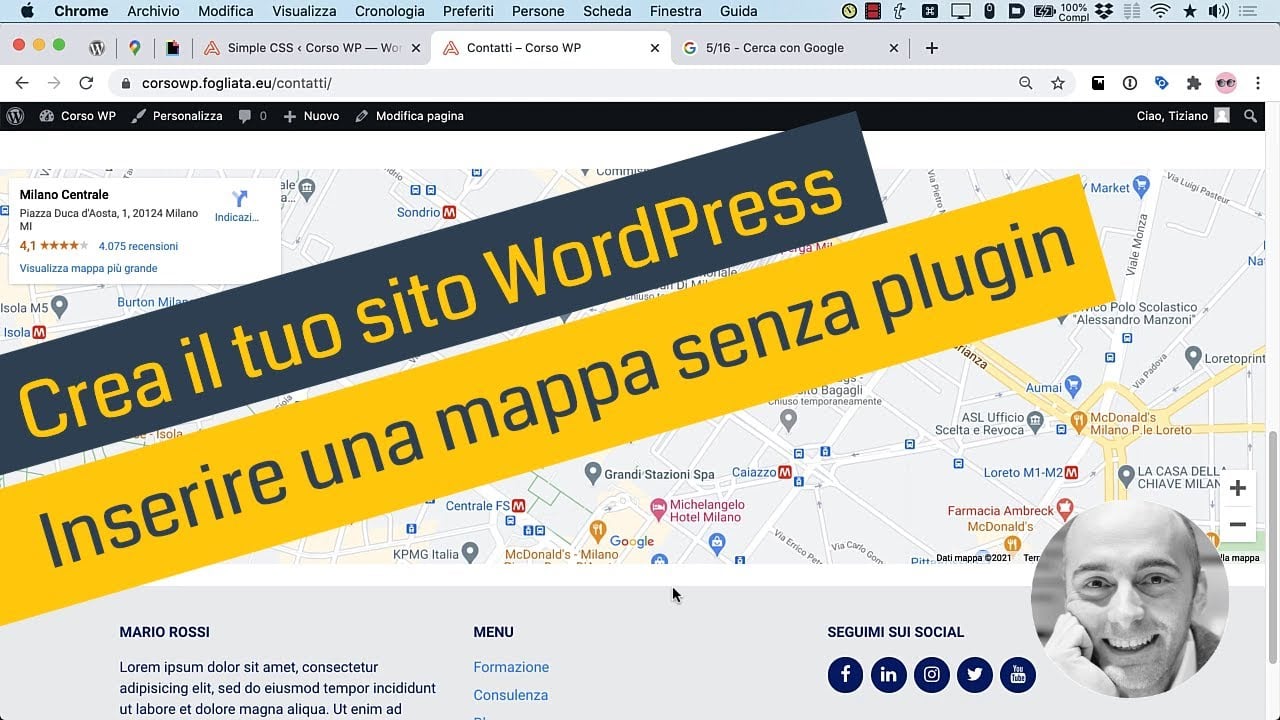Image resolution: width=1280 pixels, height=720 pixels.
Task: Zoom out the map with the minus button
Action: (1237, 524)
